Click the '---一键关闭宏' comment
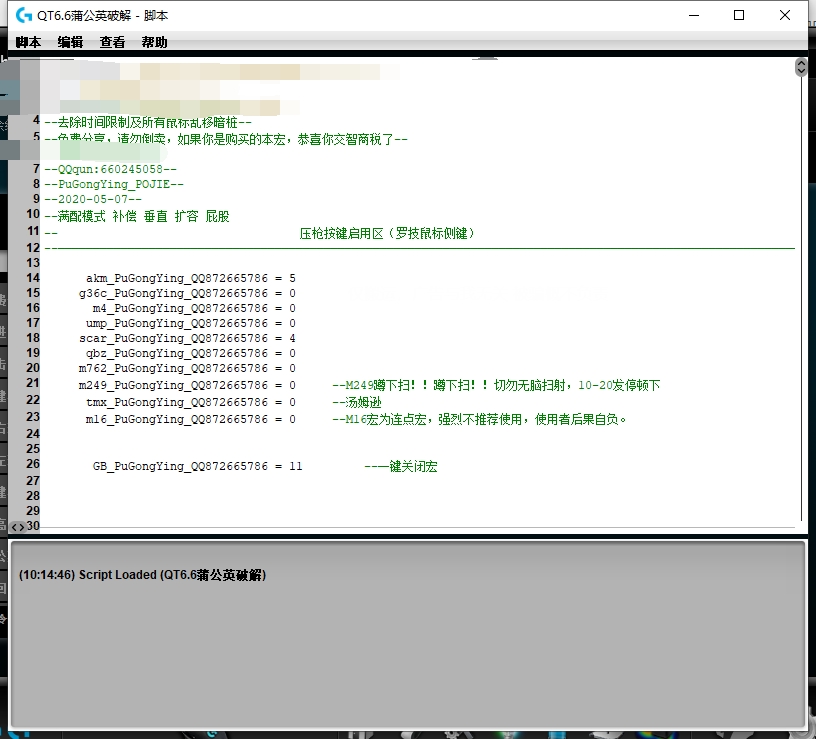Screen dimensions: 816x739 click(401, 466)
